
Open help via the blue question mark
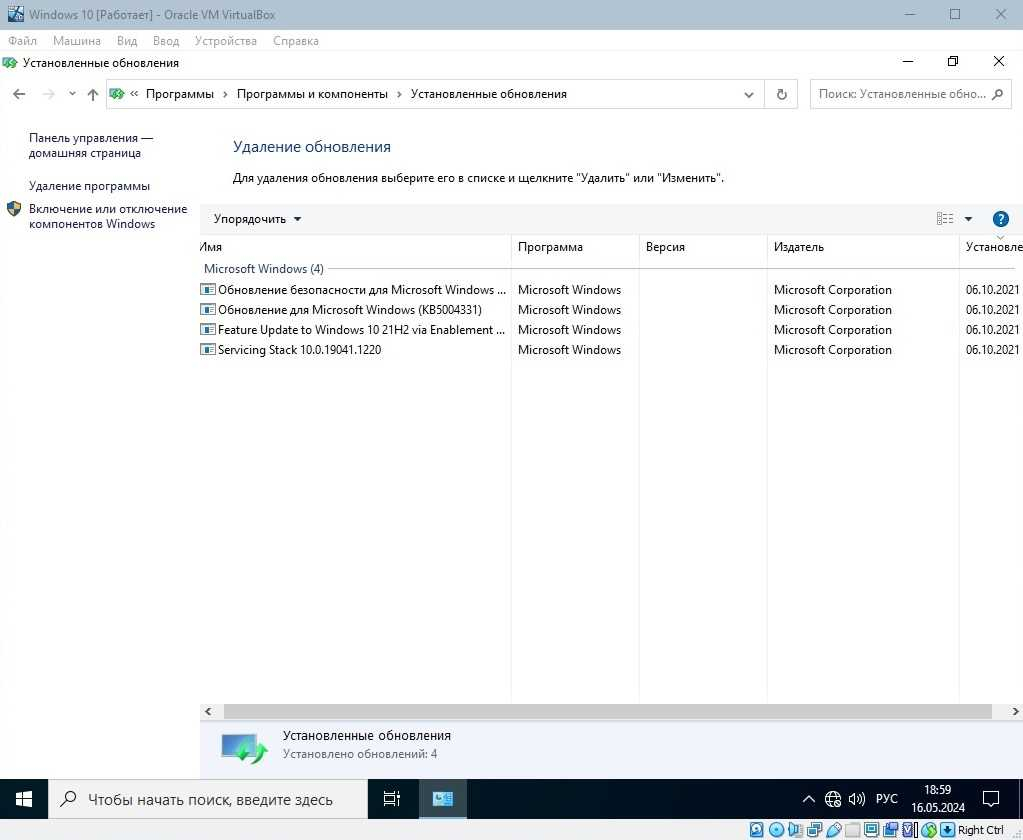[1000, 219]
